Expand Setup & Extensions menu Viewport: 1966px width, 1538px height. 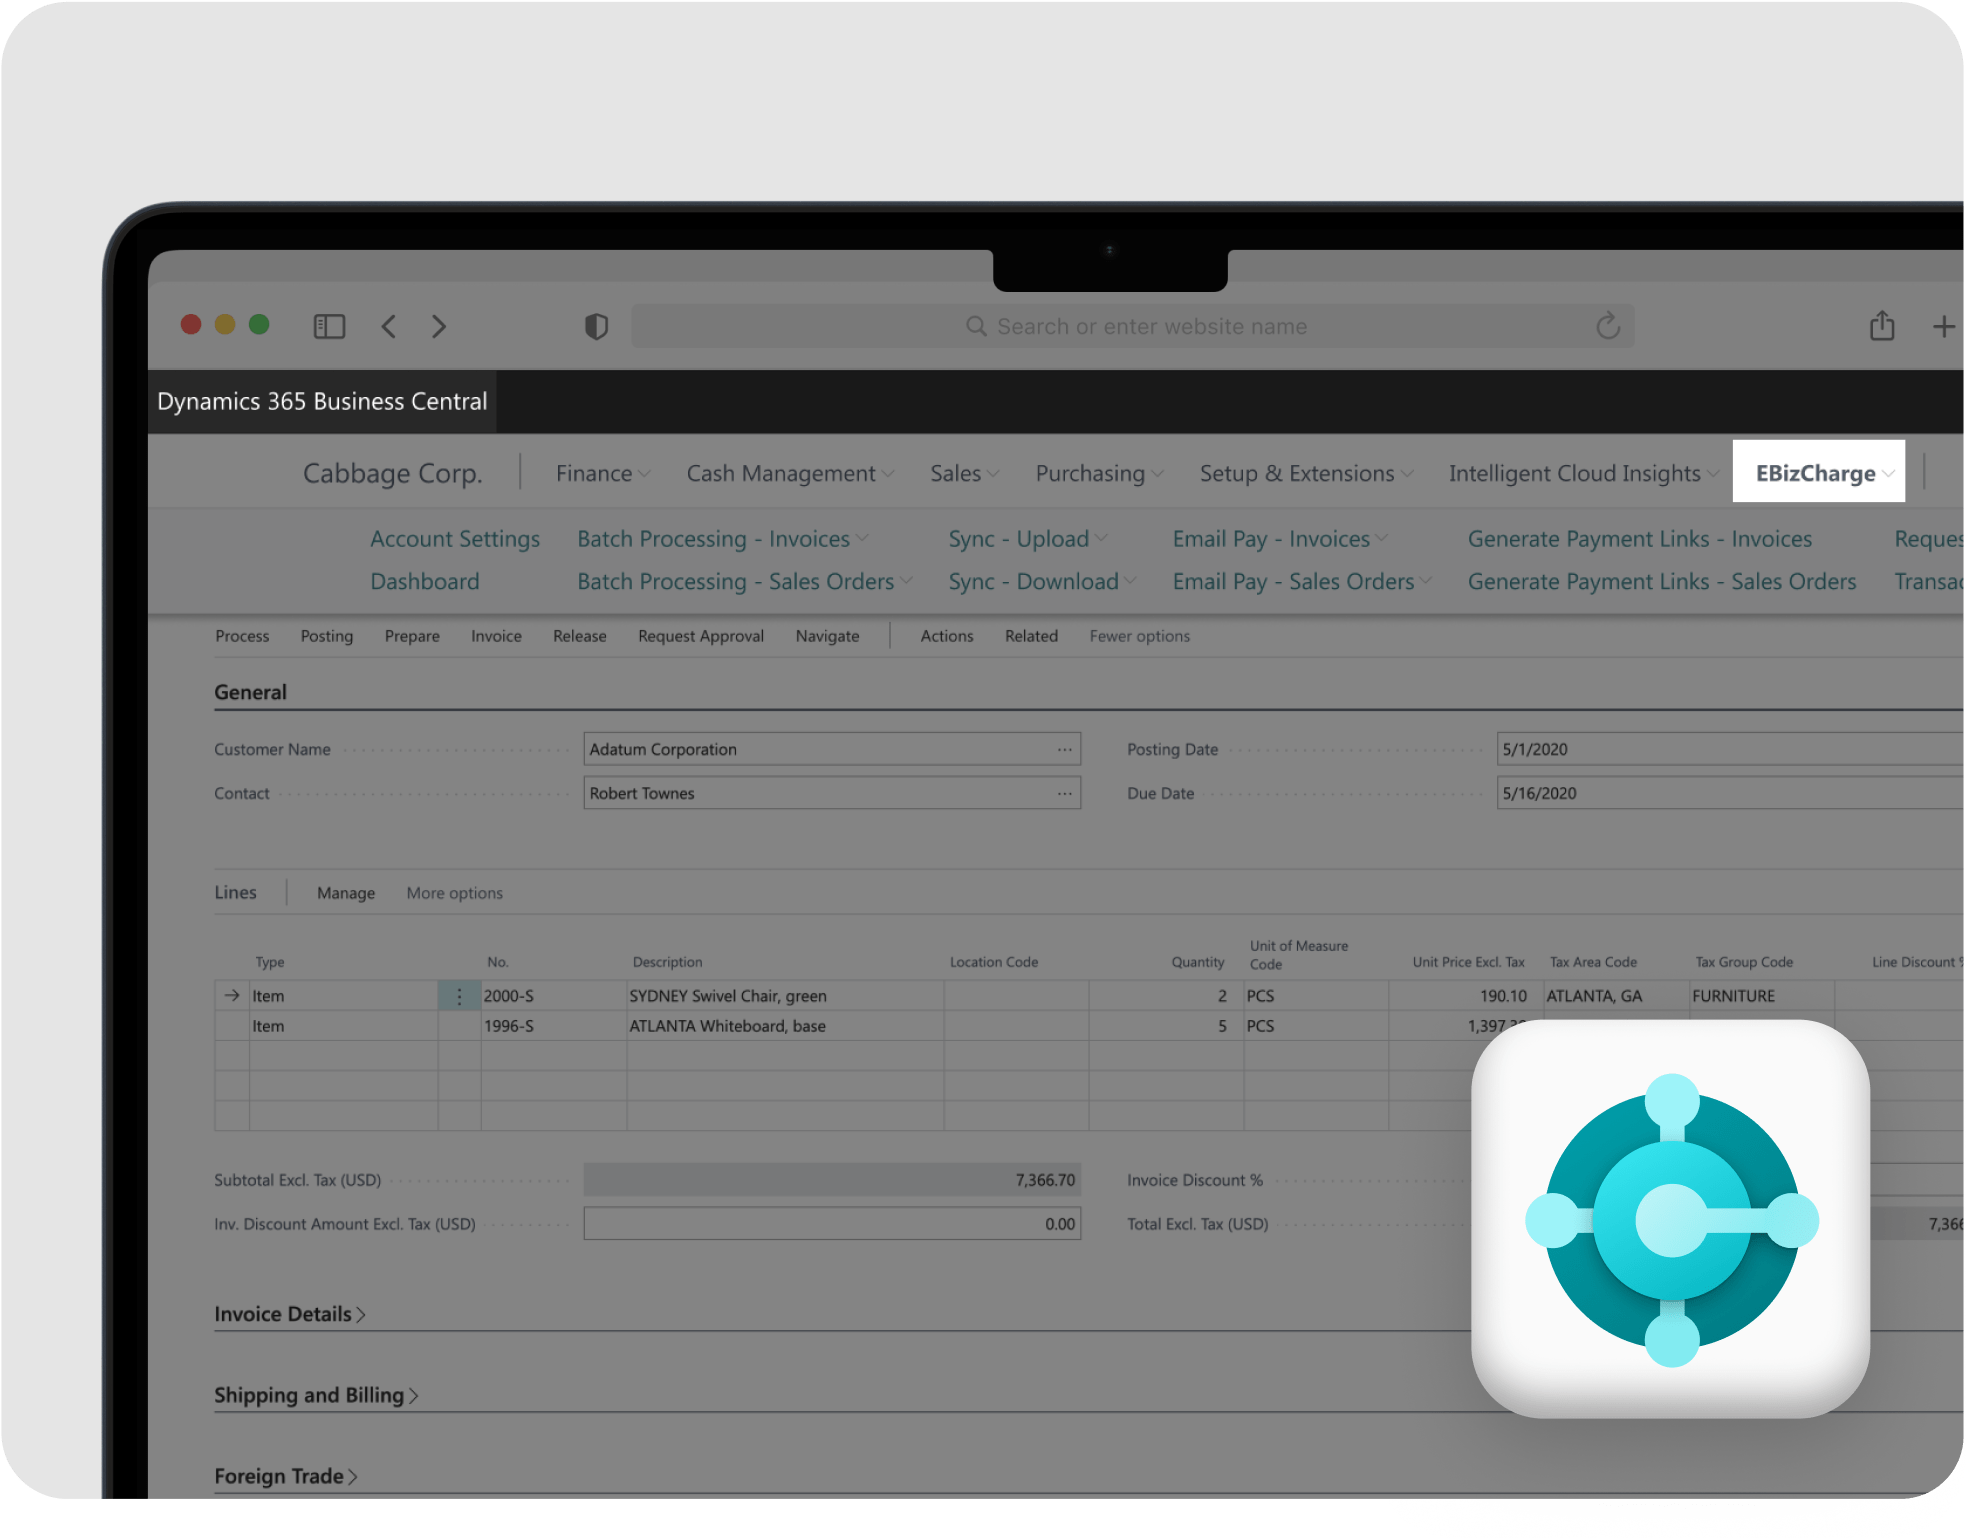(x=1306, y=473)
